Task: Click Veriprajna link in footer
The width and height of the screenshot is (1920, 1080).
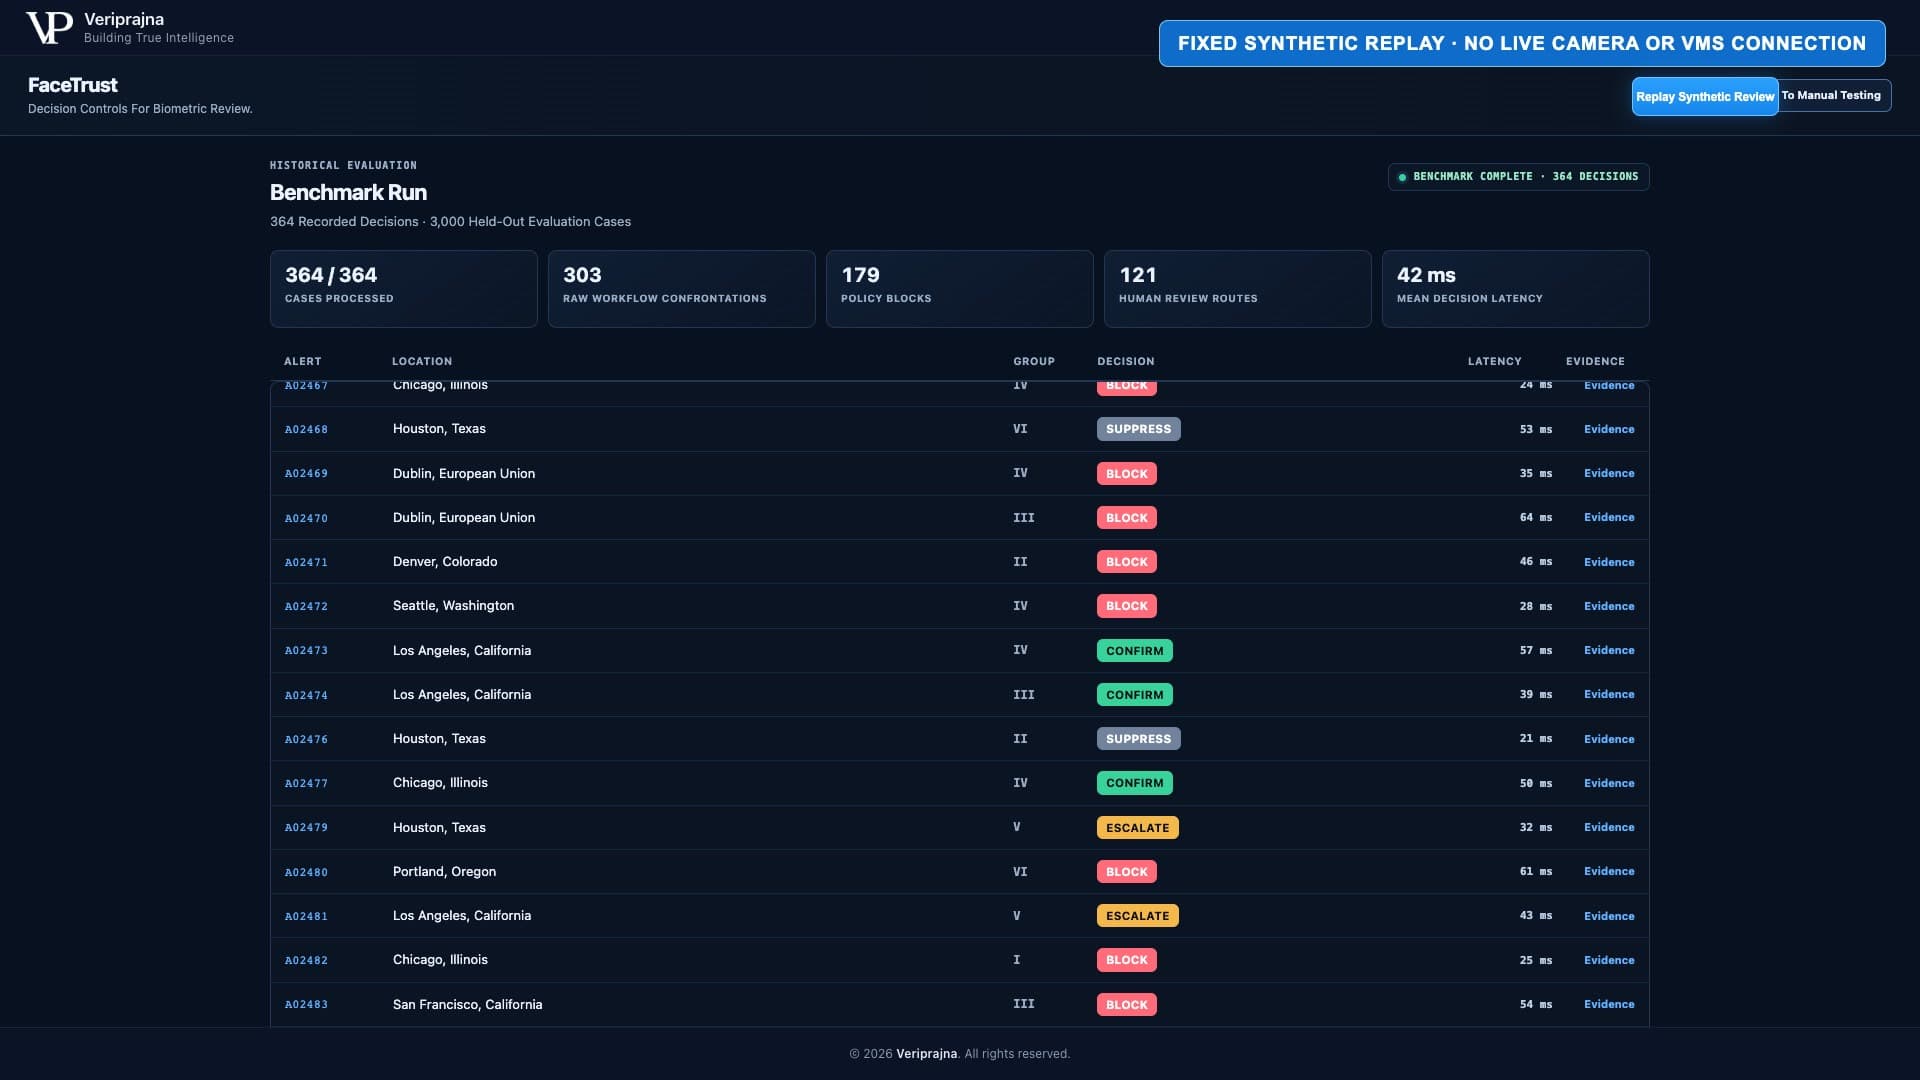Action: click(x=926, y=1054)
